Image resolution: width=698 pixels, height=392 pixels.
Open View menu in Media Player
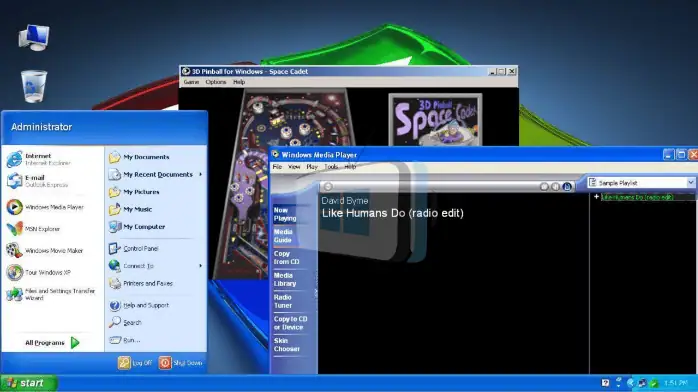click(x=294, y=167)
